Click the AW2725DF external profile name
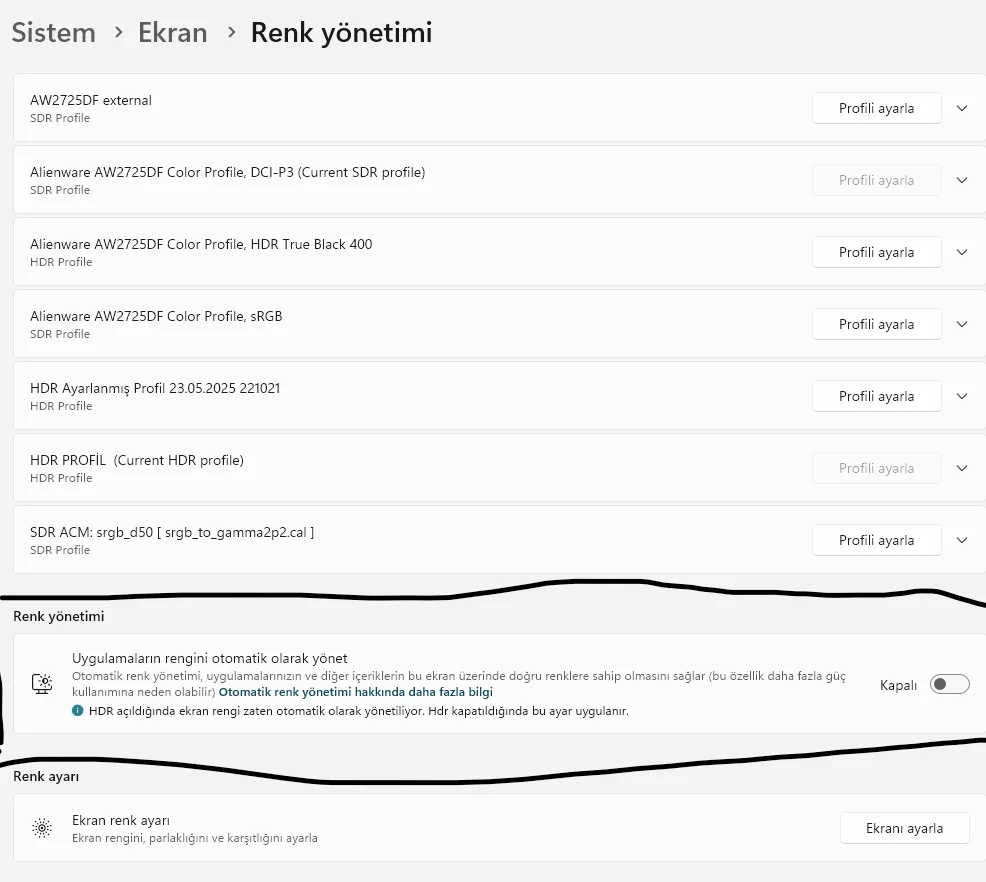 (91, 101)
